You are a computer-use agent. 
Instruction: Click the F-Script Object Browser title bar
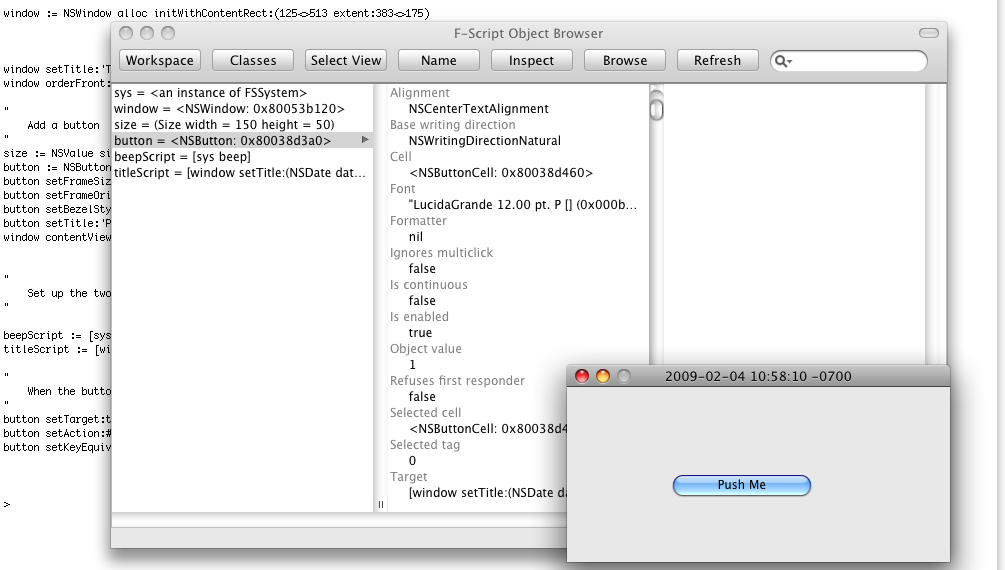point(528,33)
